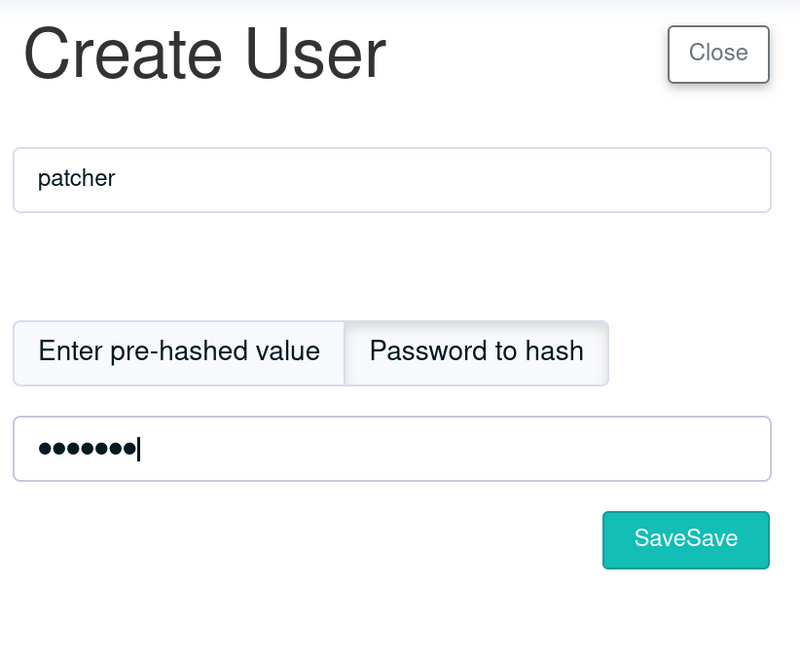The width and height of the screenshot is (800, 661).
Task: Save the new user
Action: click(686, 540)
